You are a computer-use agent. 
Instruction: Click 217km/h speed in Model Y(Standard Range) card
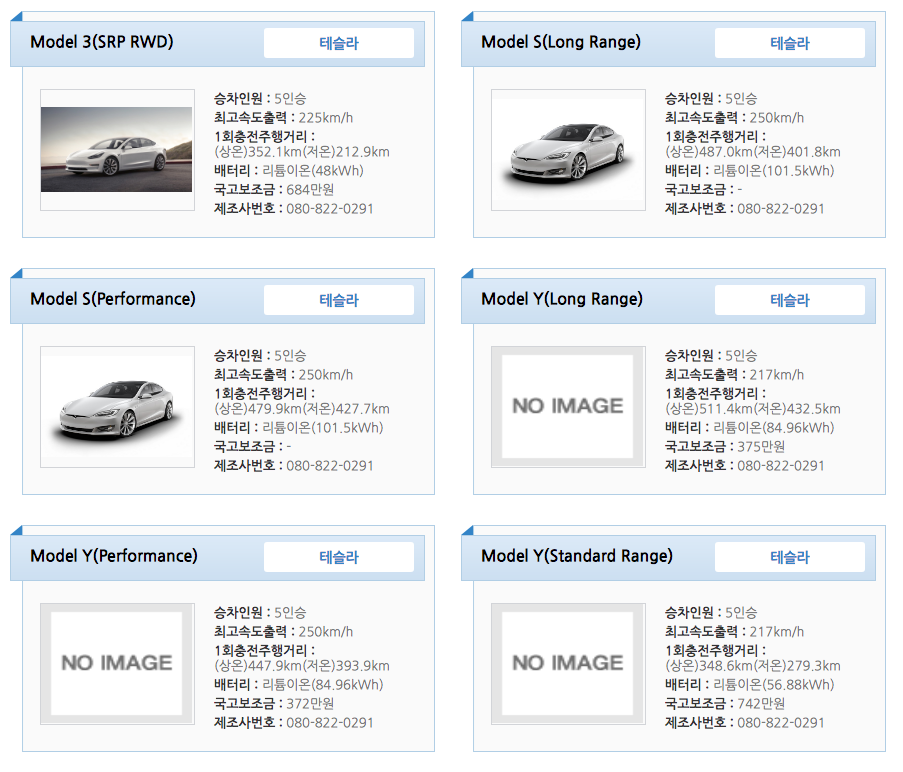777,632
